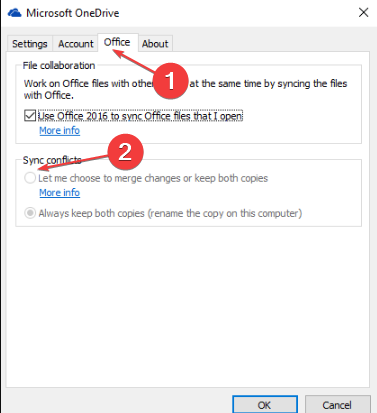Switch to the Settings tab
The width and height of the screenshot is (377, 413).
coord(30,44)
